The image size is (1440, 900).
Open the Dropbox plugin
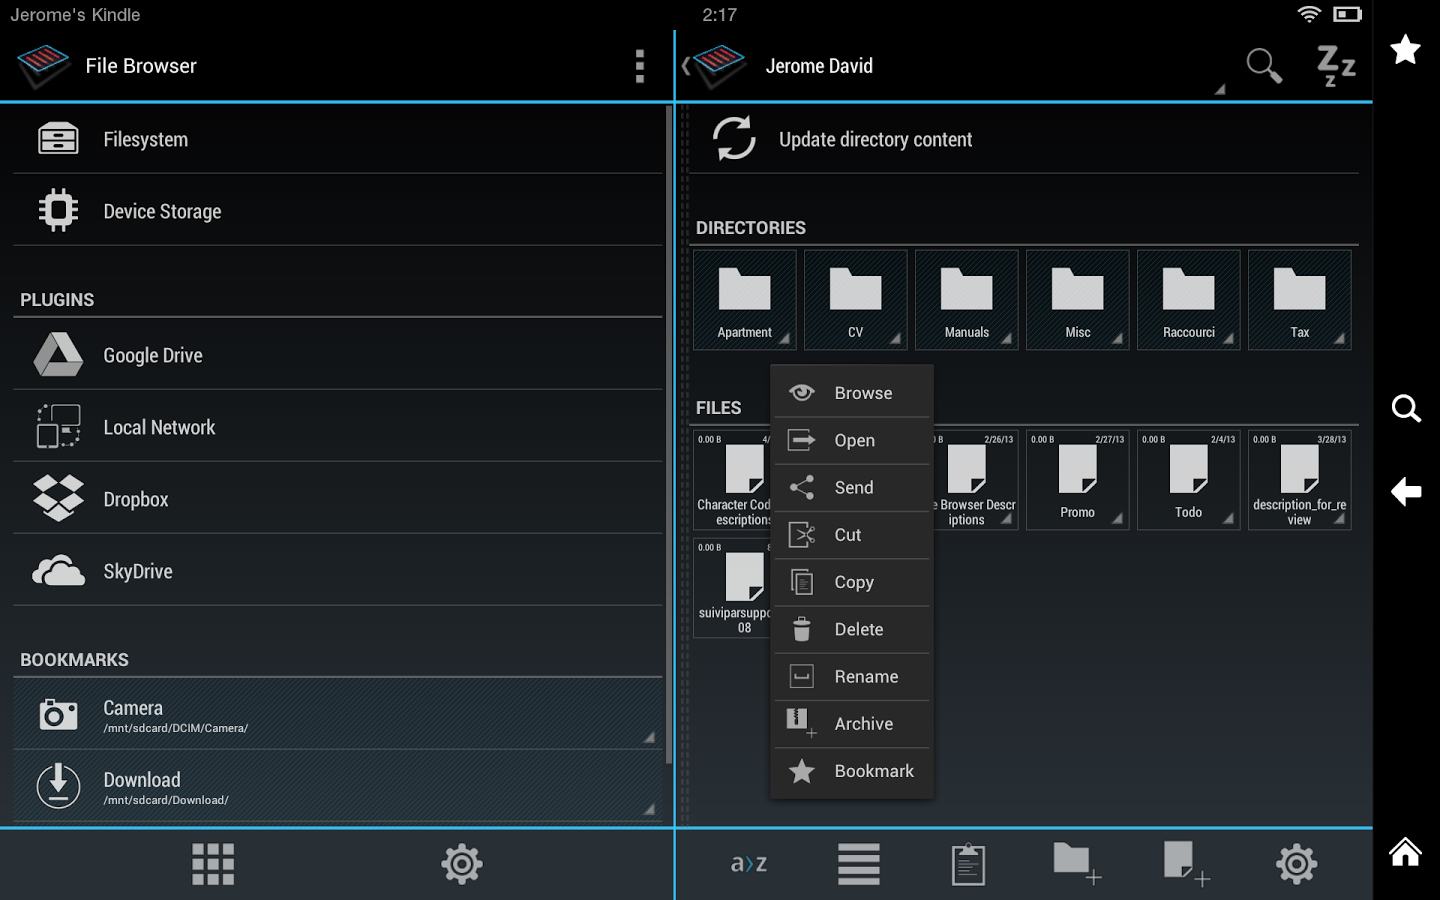338,499
